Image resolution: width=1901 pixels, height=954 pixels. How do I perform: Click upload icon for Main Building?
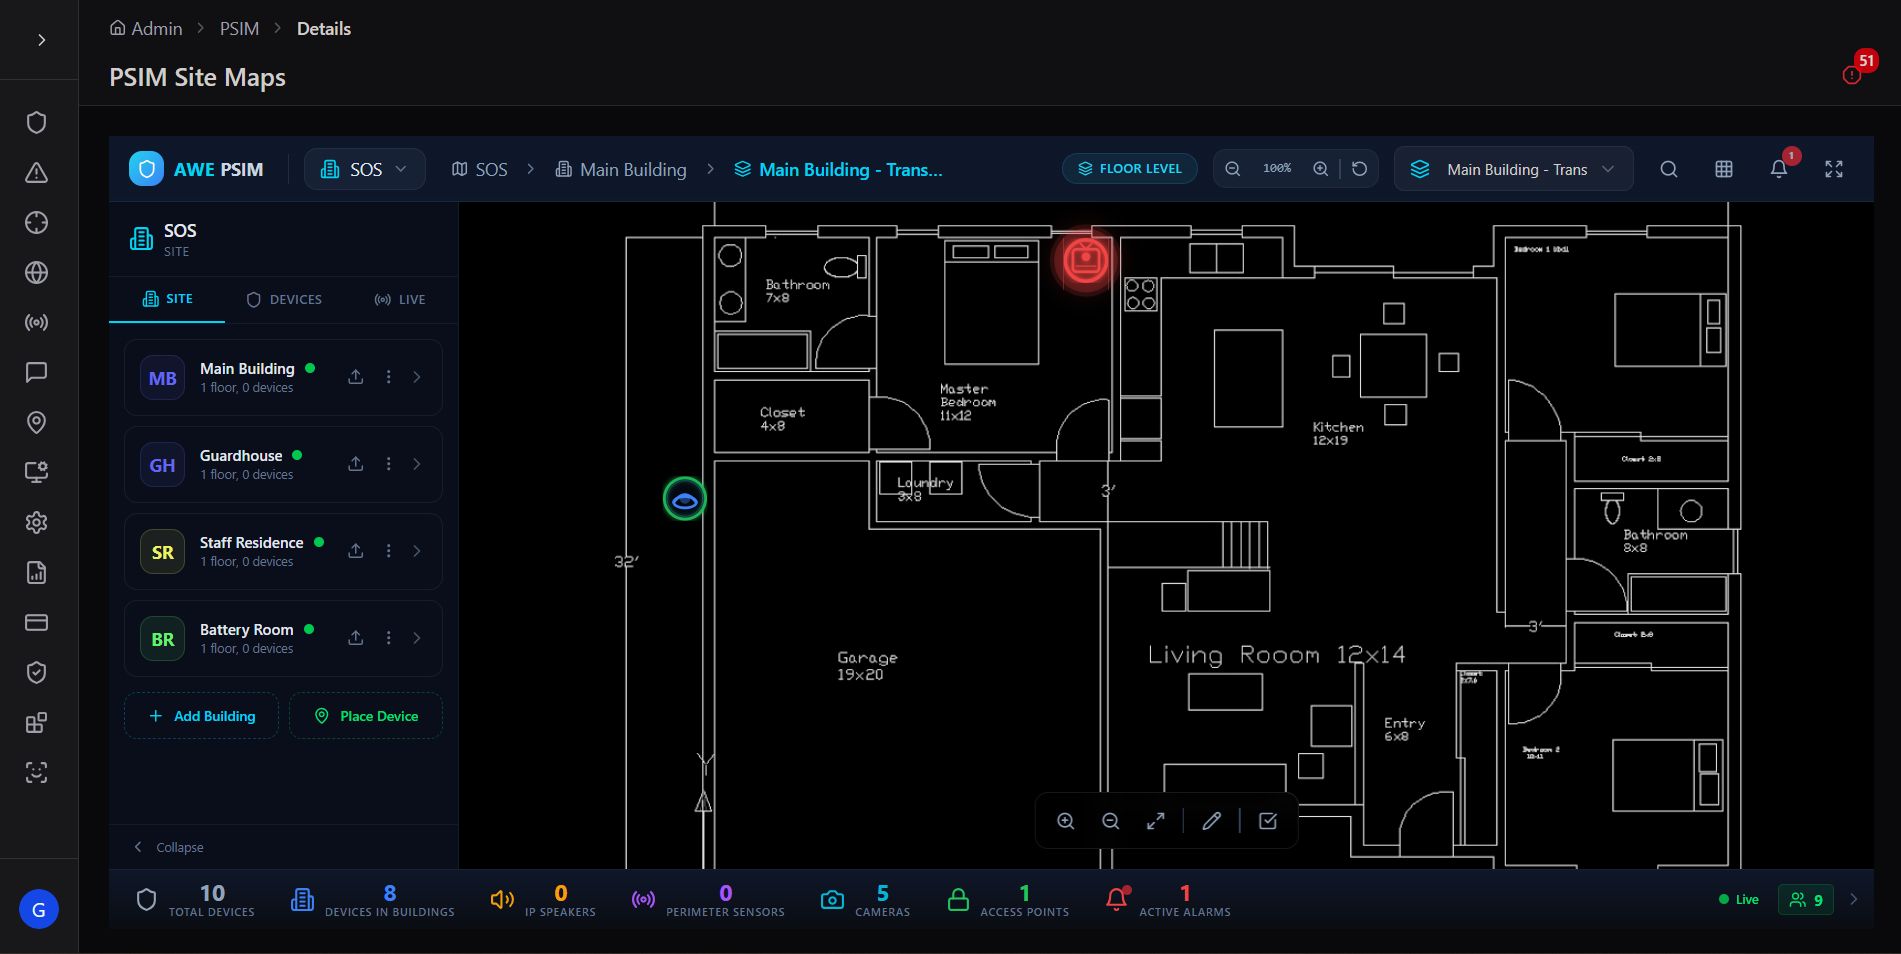(x=355, y=377)
